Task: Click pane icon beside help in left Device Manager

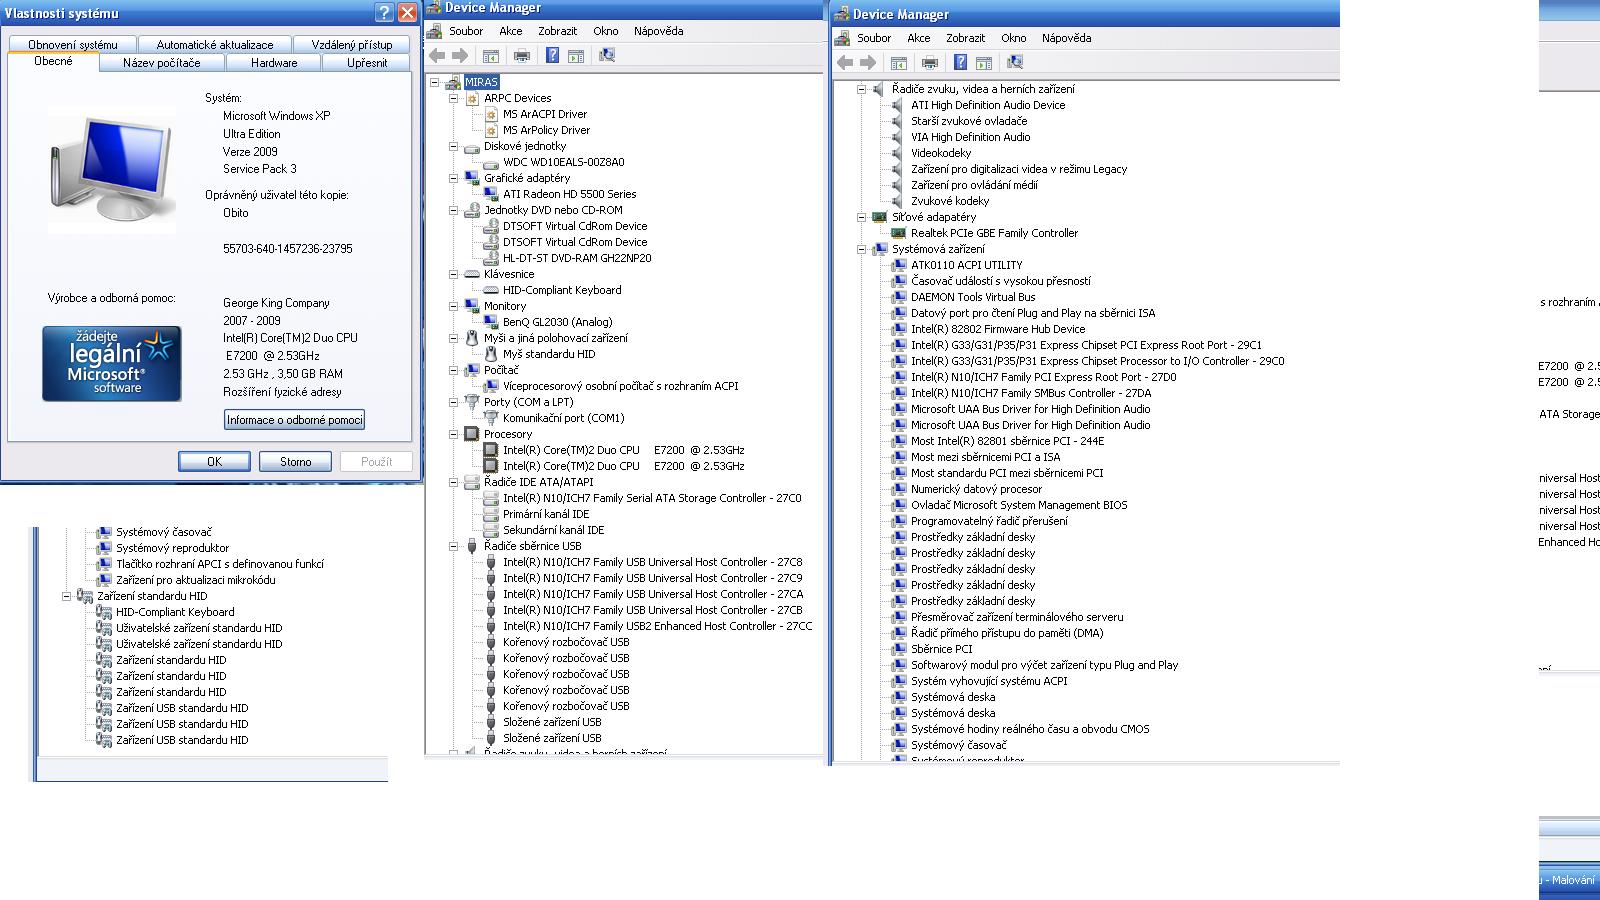Action: pos(576,56)
